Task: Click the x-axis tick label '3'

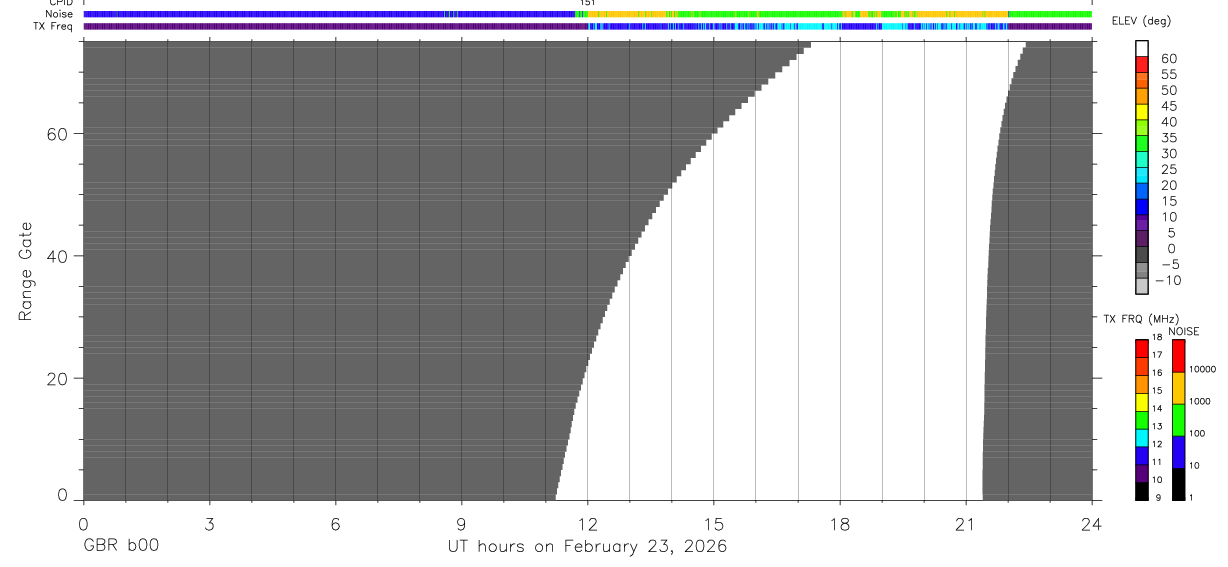Action: tap(209, 524)
